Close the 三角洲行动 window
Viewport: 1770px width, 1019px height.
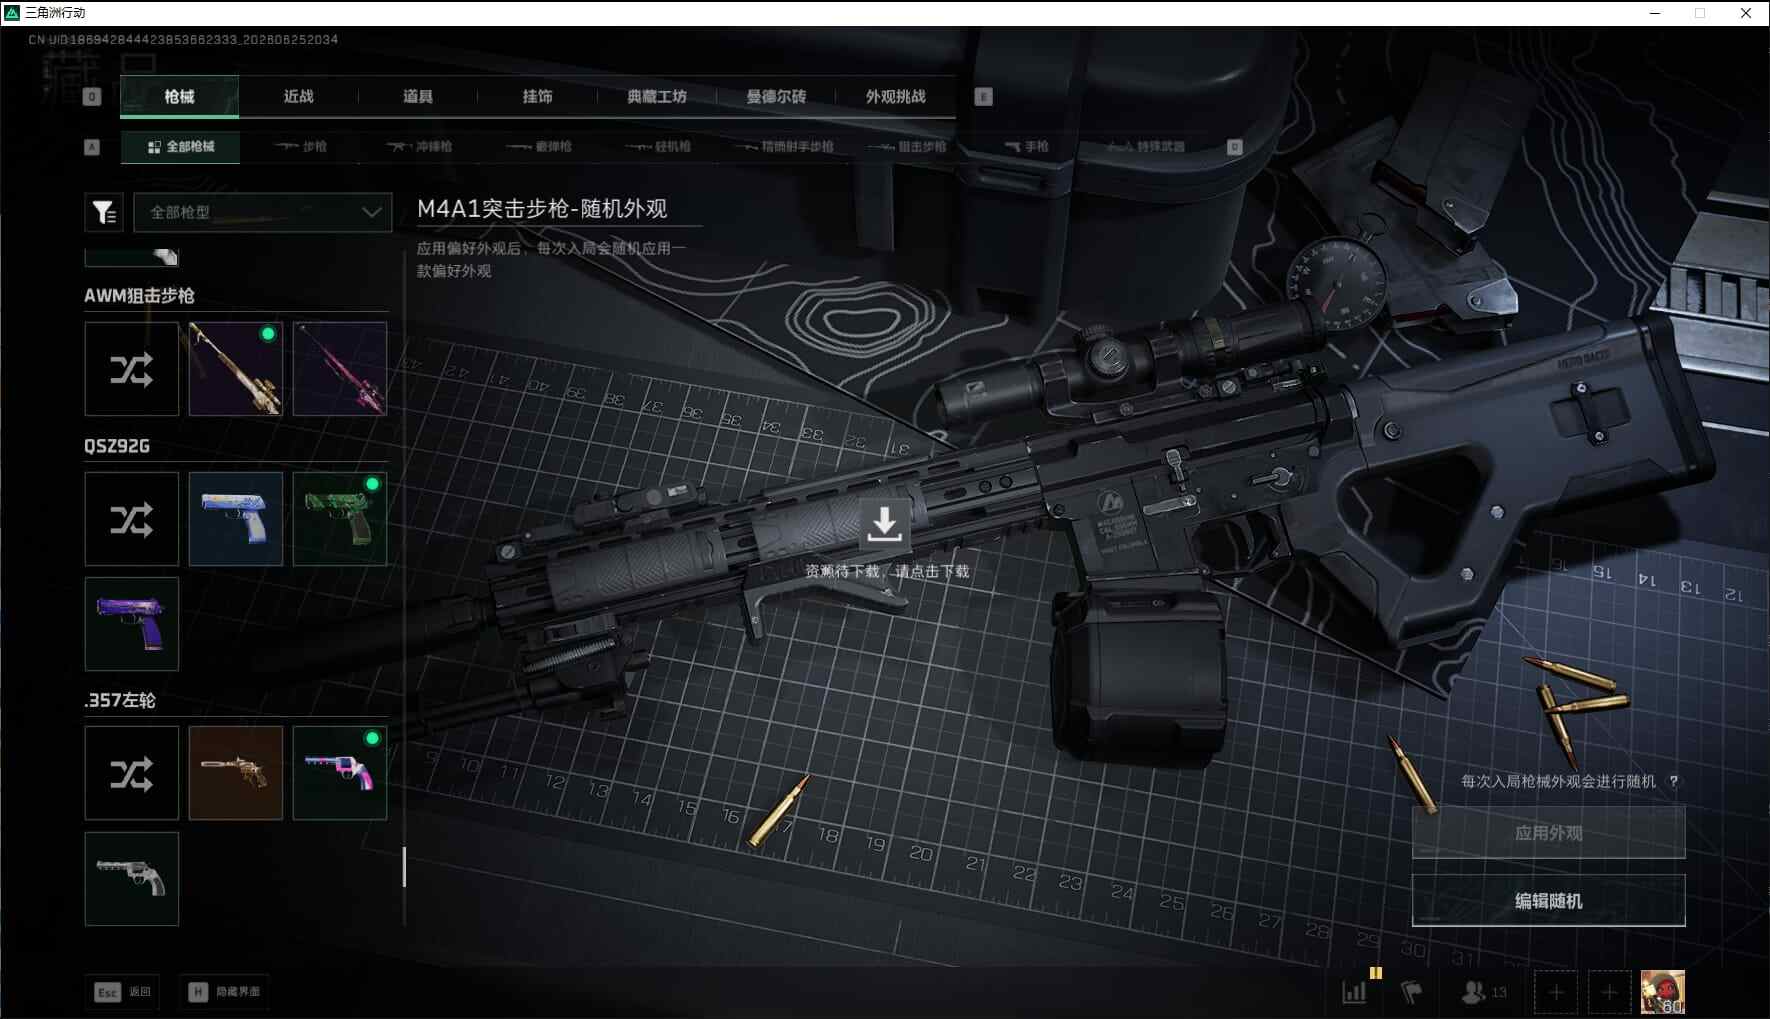tap(1746, 13)
